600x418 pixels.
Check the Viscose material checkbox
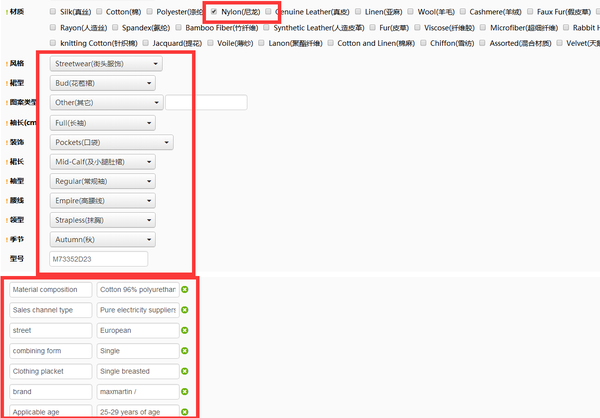417,27
